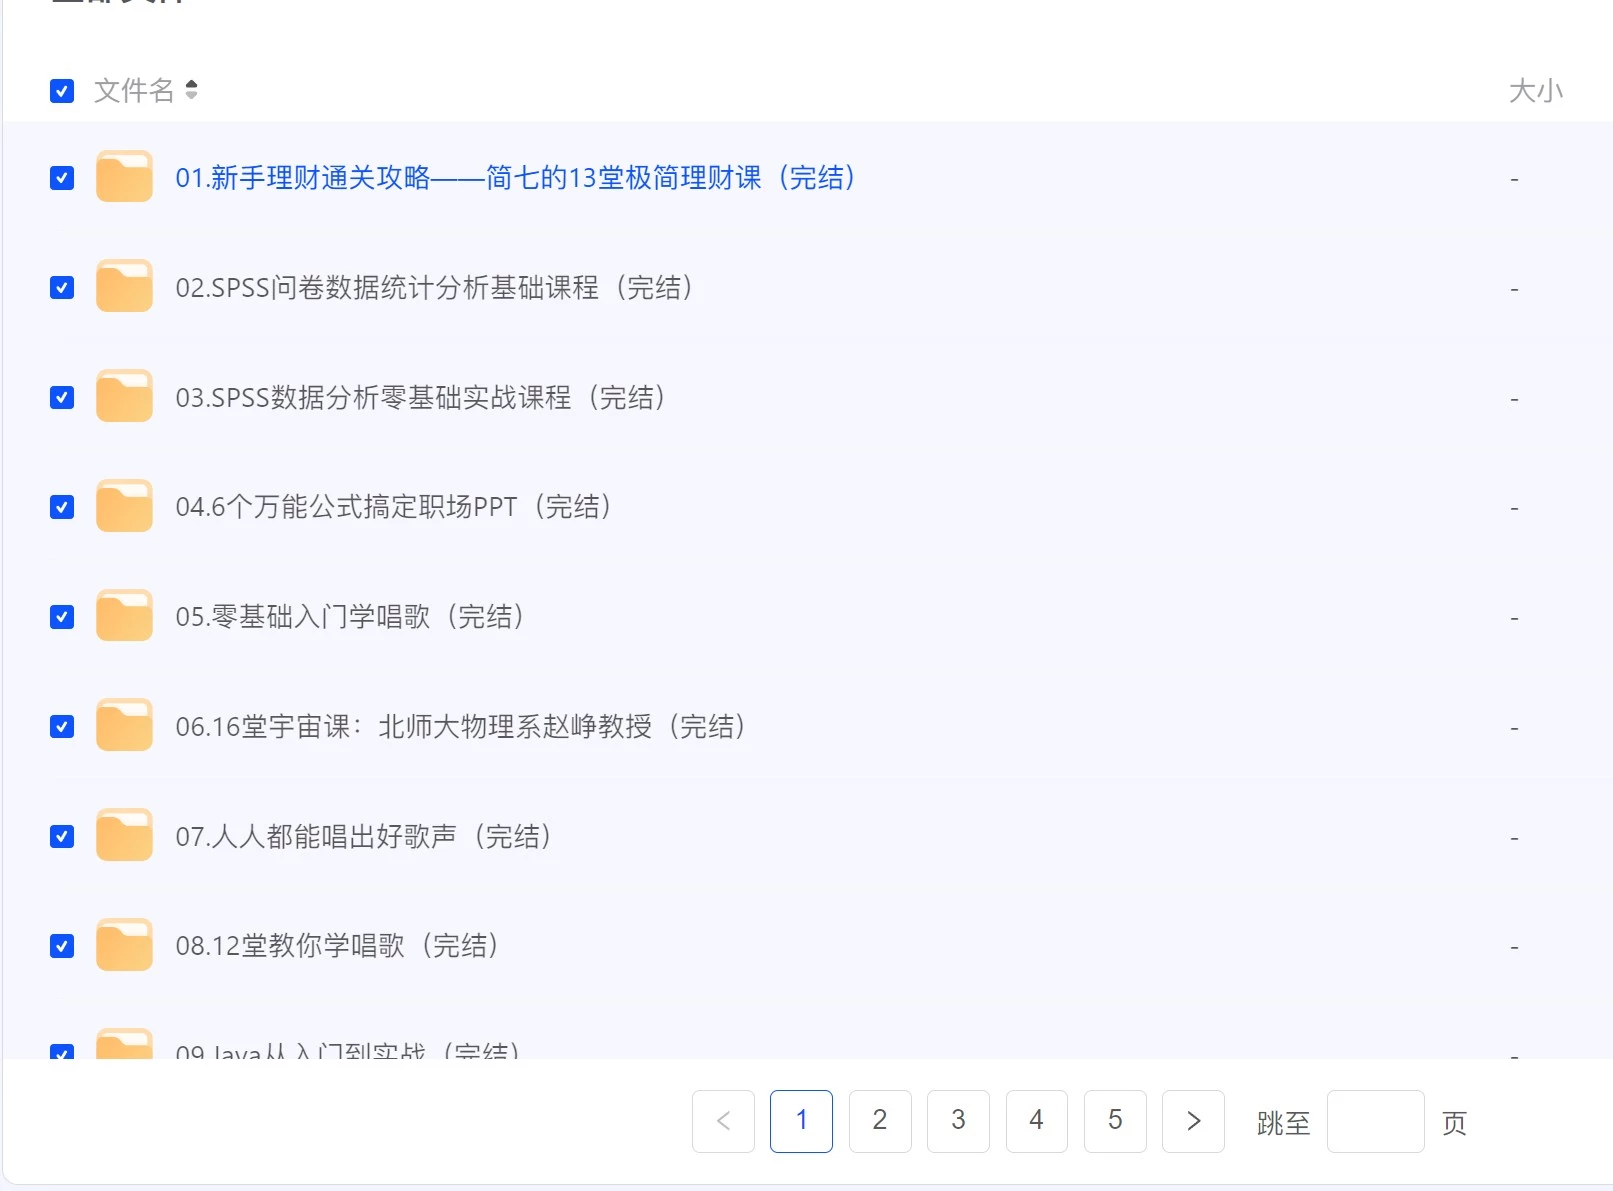Click the next page arrow

tap(1193, 1121)
